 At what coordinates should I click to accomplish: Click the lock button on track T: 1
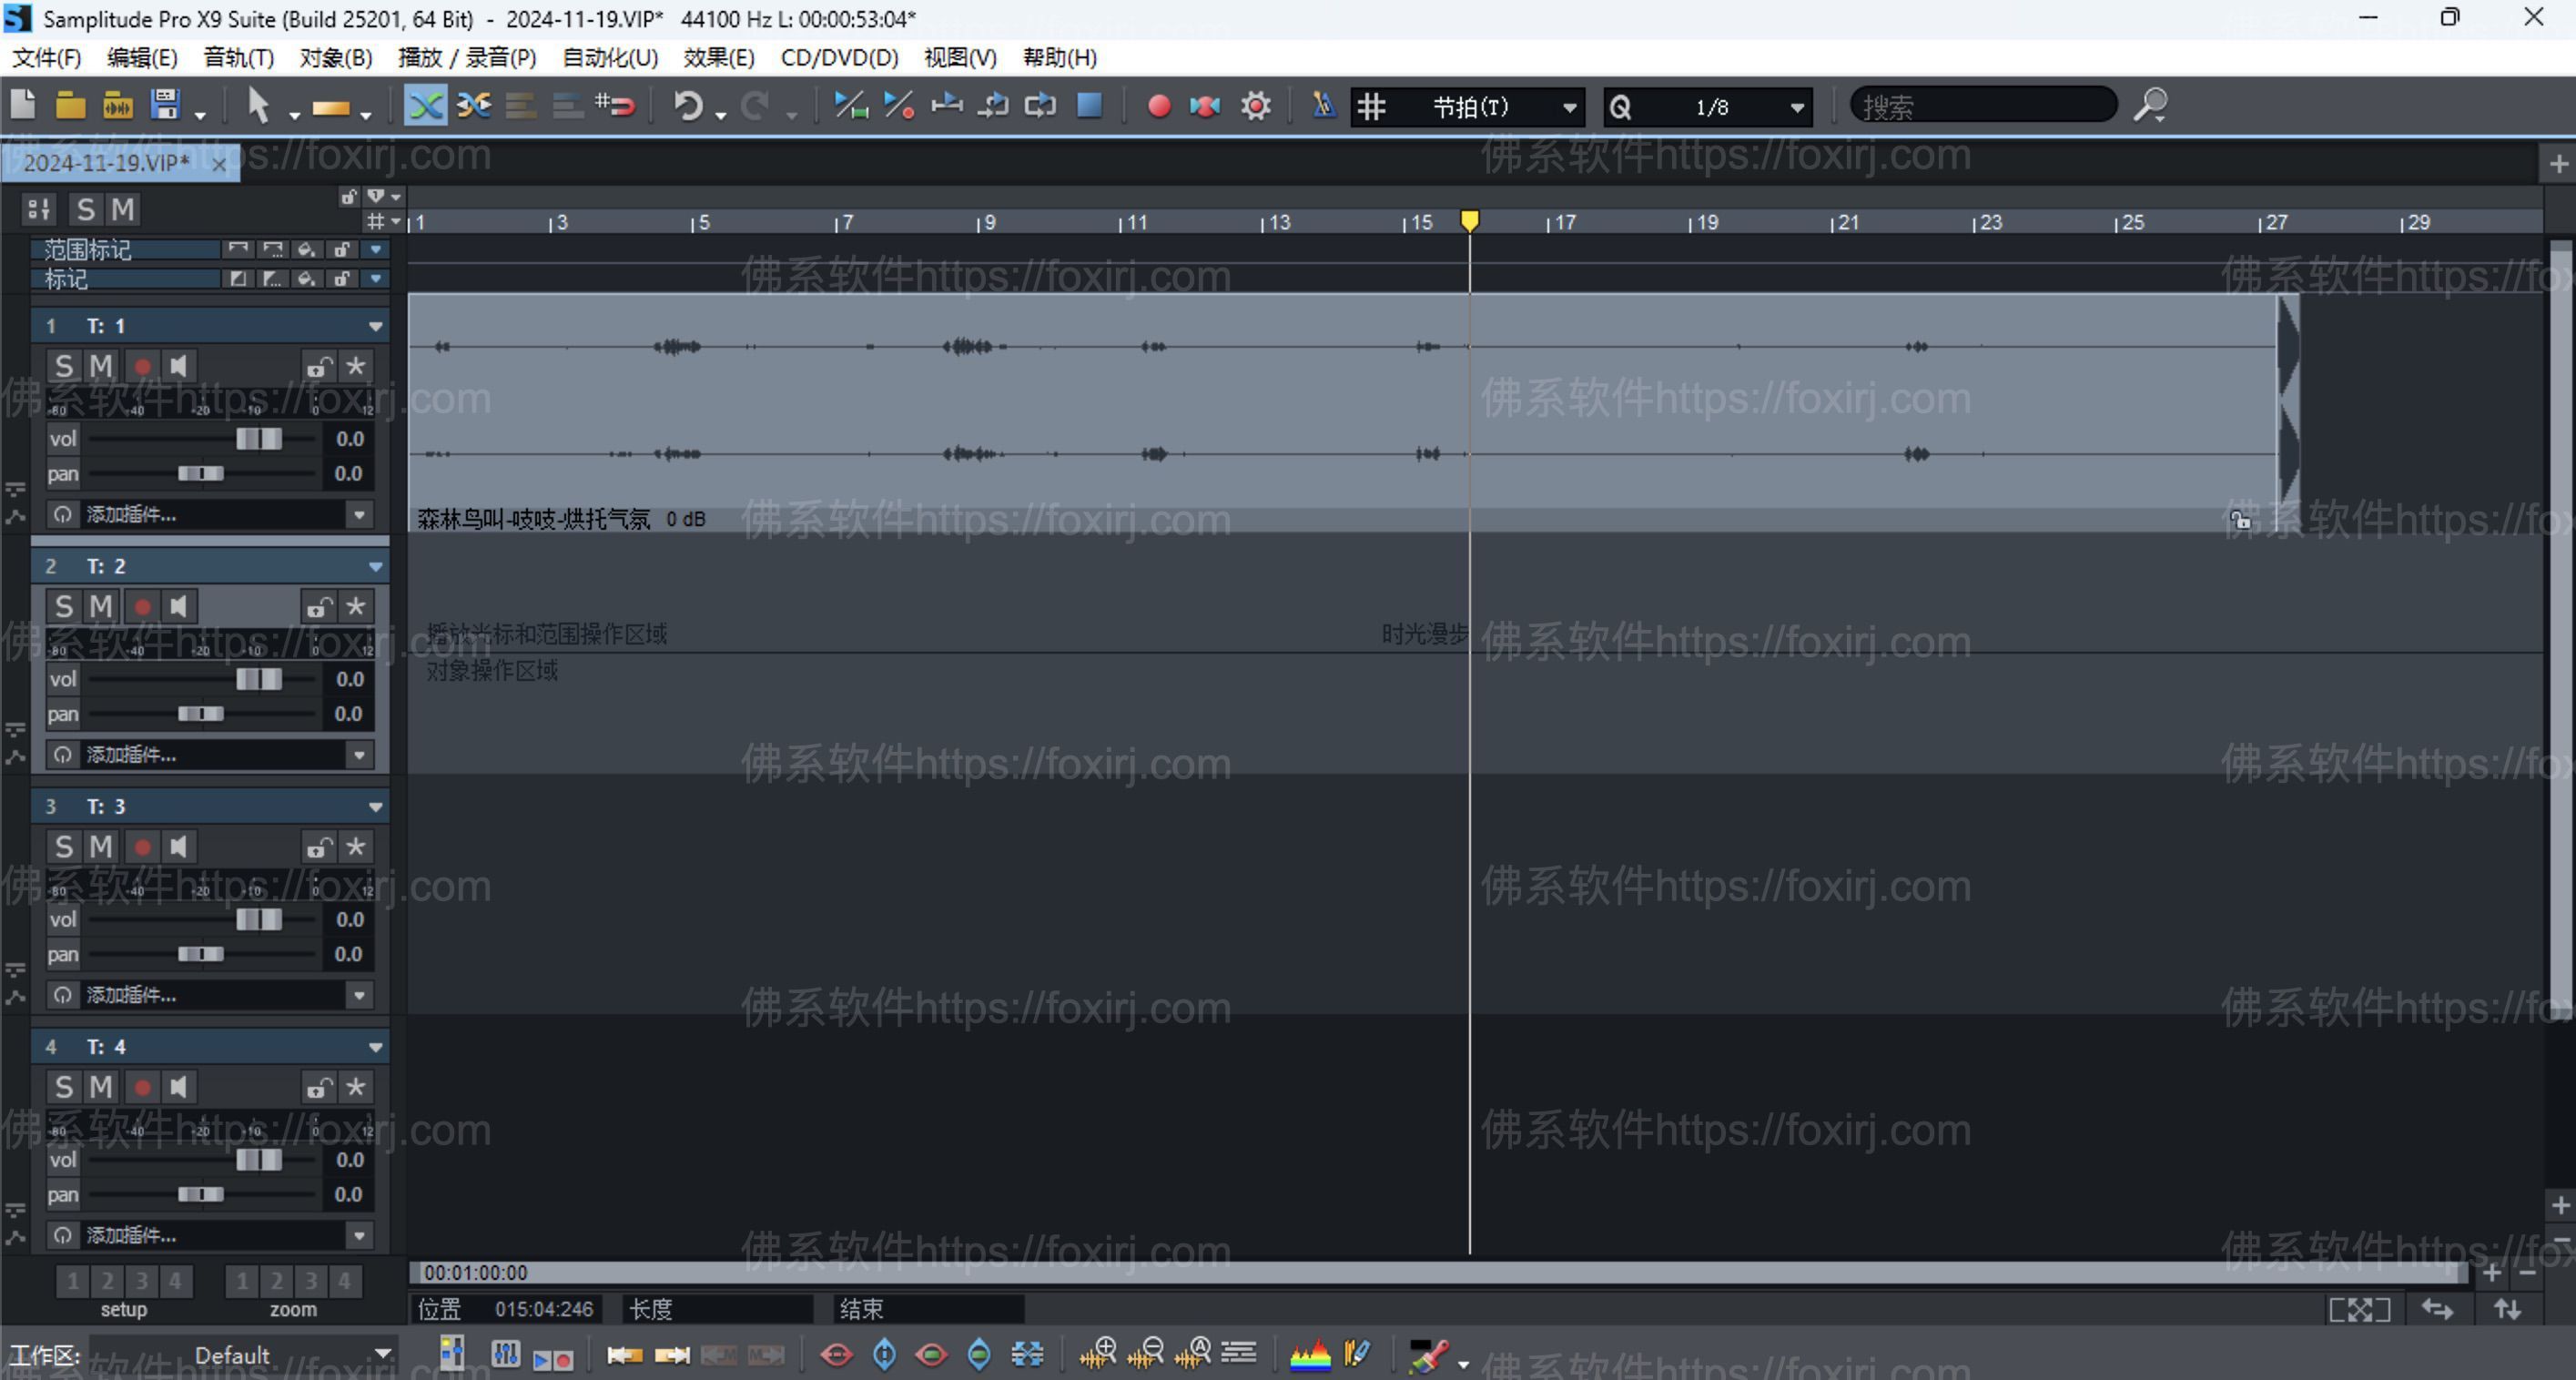point(318,366)
